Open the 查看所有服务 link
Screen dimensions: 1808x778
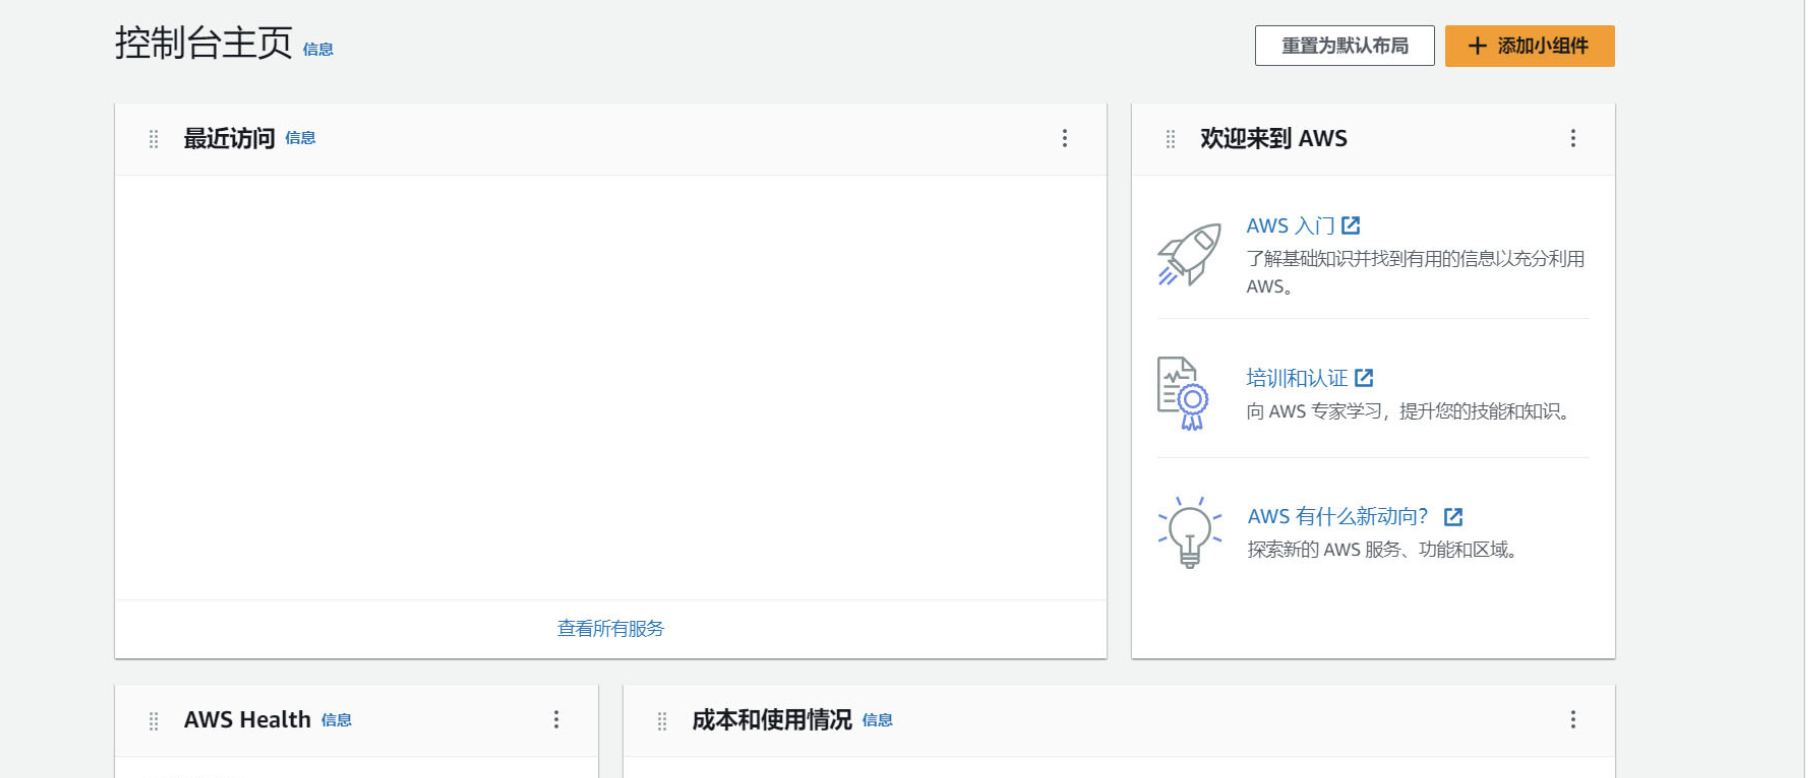point(610,628)
